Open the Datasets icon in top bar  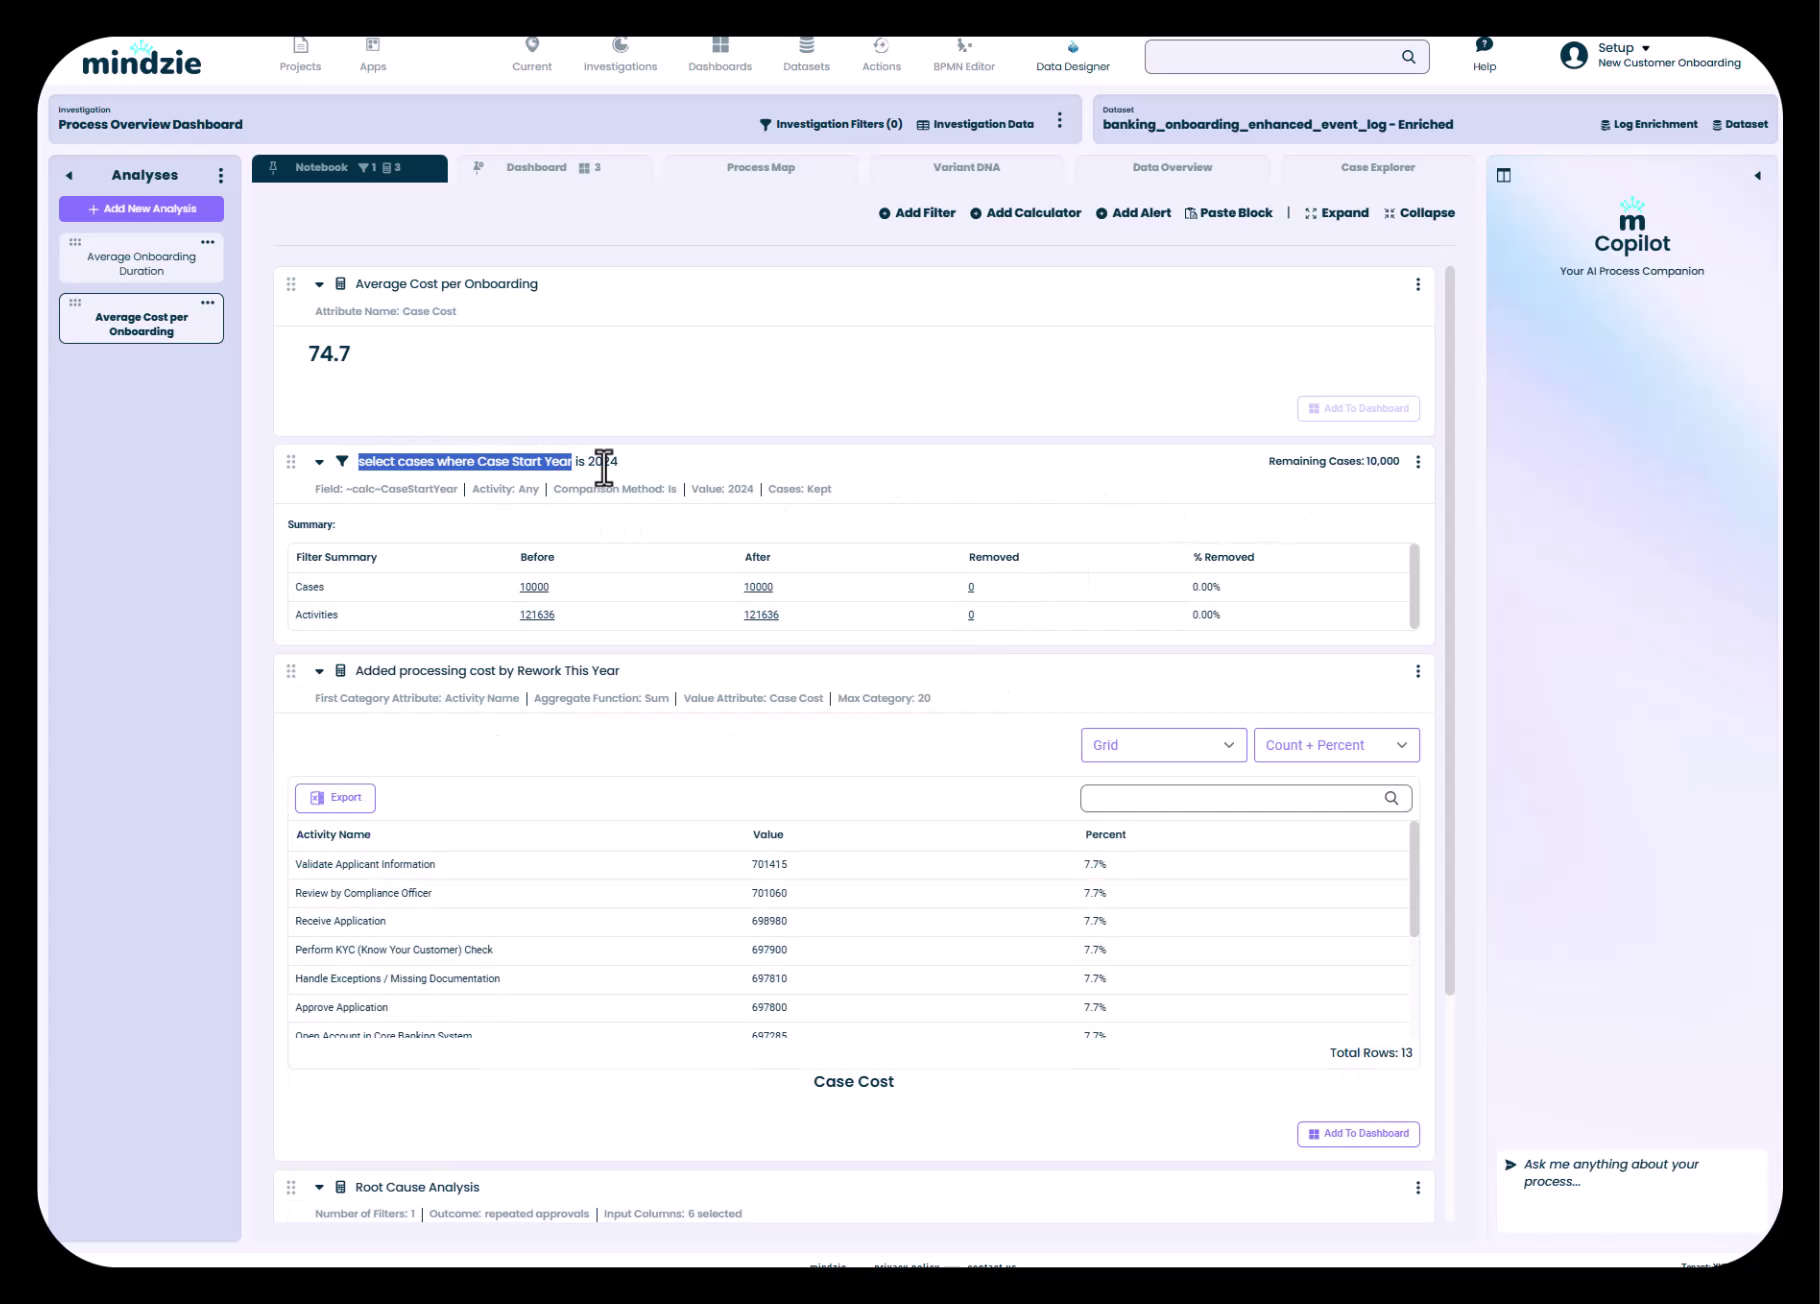click(806, 47)
